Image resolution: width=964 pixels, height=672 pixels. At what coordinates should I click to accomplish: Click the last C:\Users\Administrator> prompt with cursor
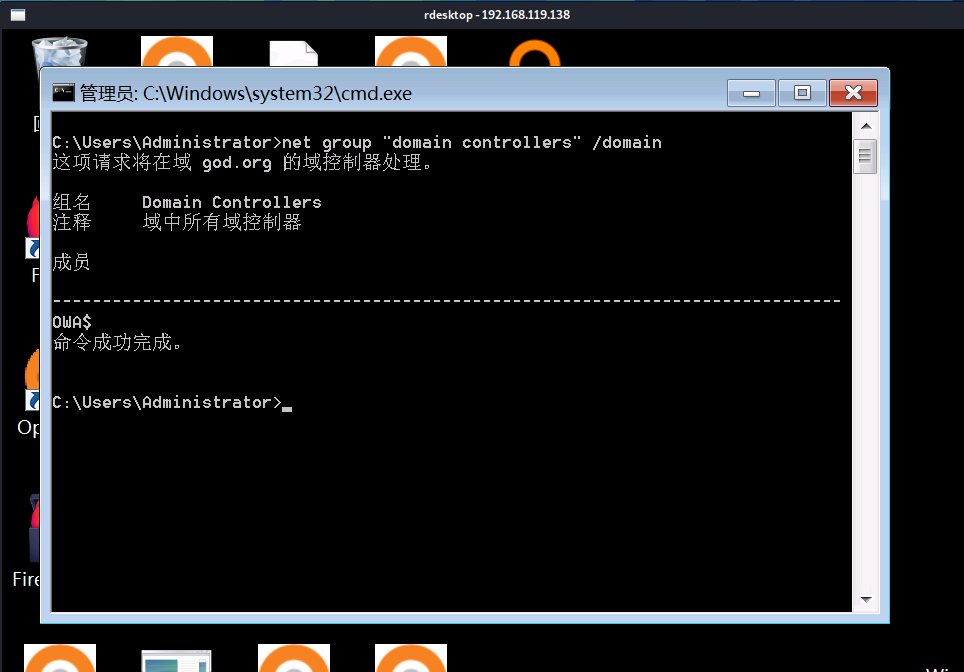click(x=172, y=403)
